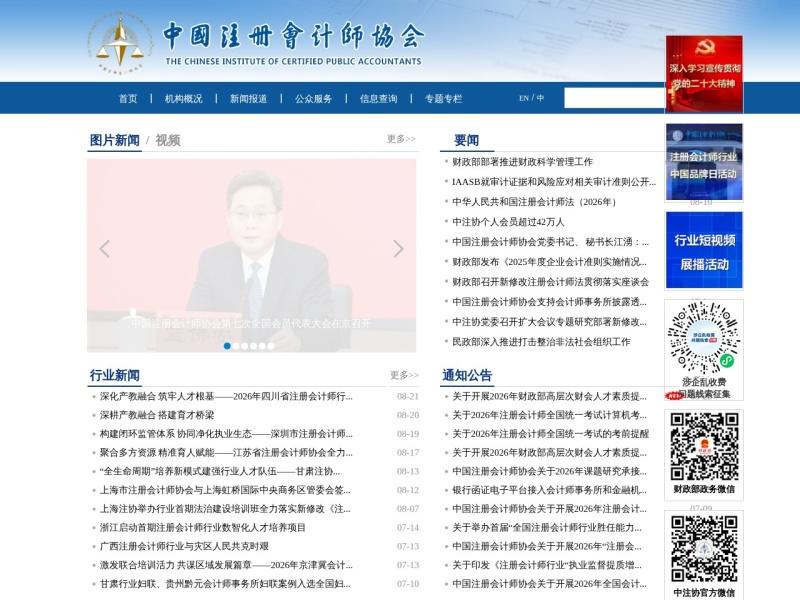Show previous slide with left arrow

coord(105,248)
